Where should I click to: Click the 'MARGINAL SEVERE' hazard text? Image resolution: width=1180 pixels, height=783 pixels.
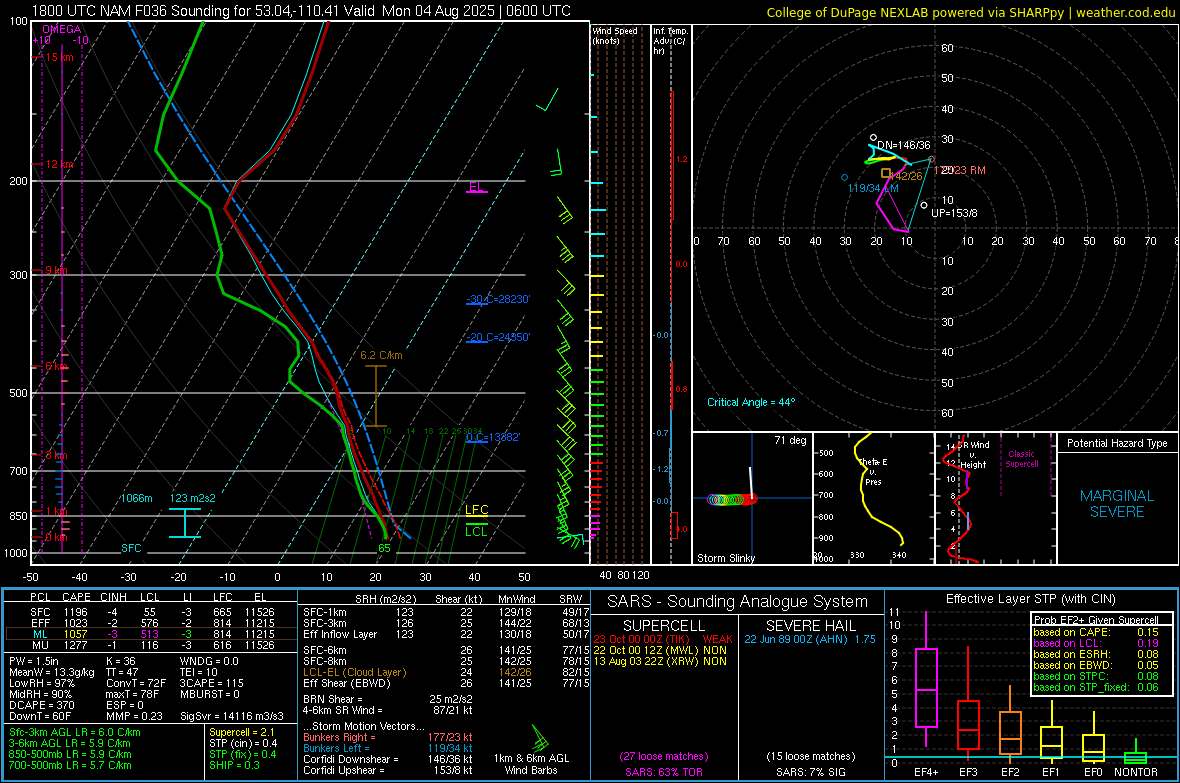[1117, 504]
